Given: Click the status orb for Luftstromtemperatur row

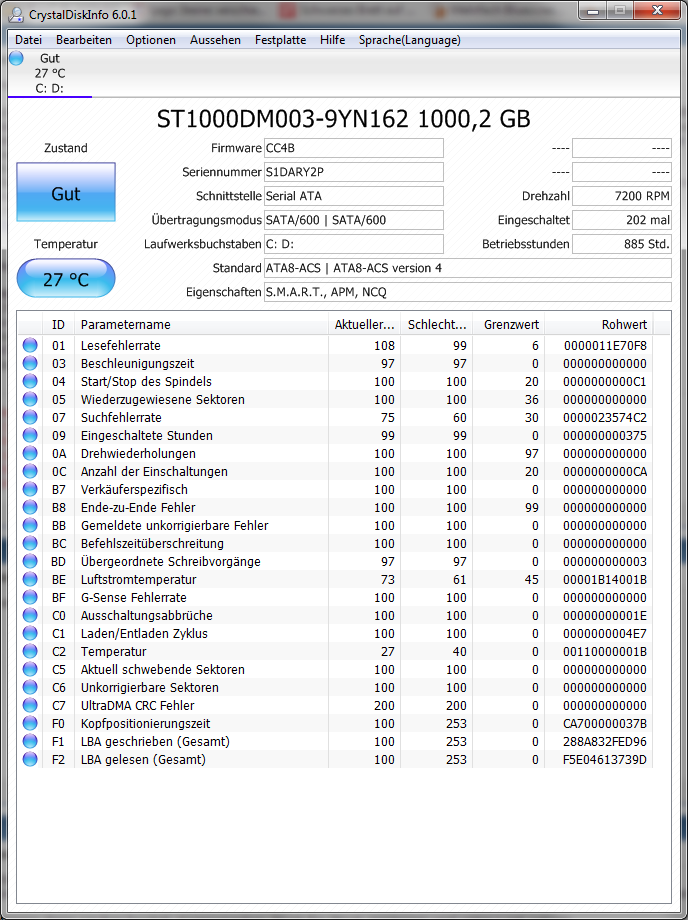Looking at the screenshot, I should pos(30,579).
